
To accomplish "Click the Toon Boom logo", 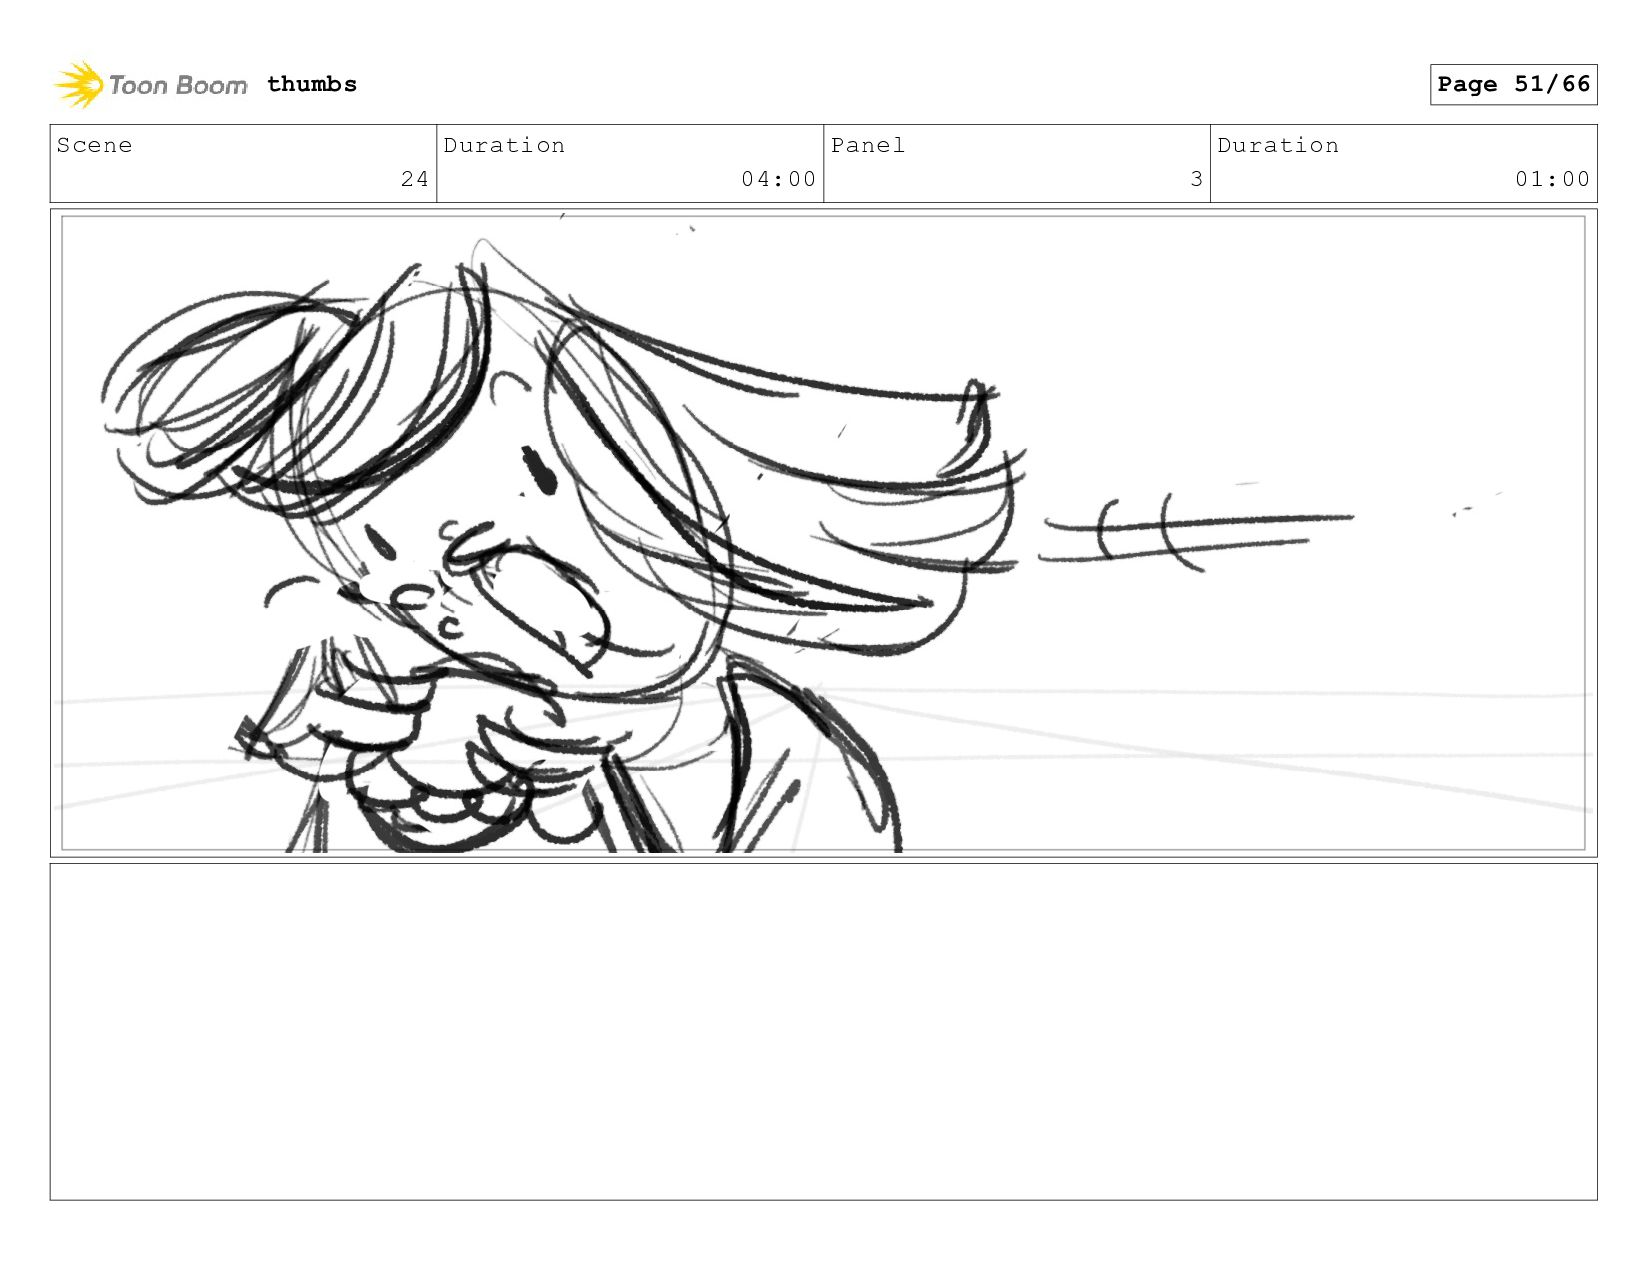I will click(x=150, y=85).
